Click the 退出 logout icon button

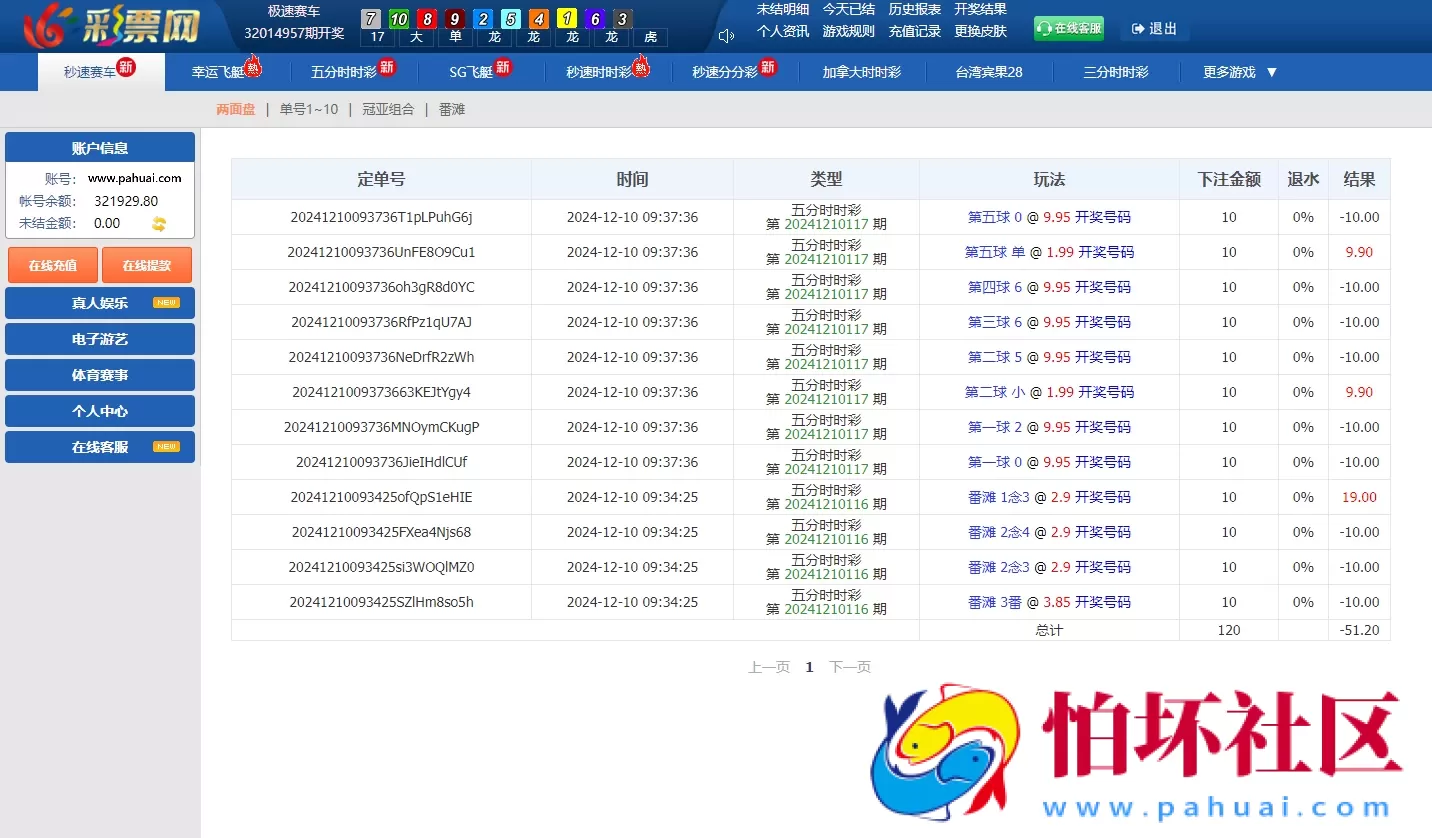[x=1153, y=30]
